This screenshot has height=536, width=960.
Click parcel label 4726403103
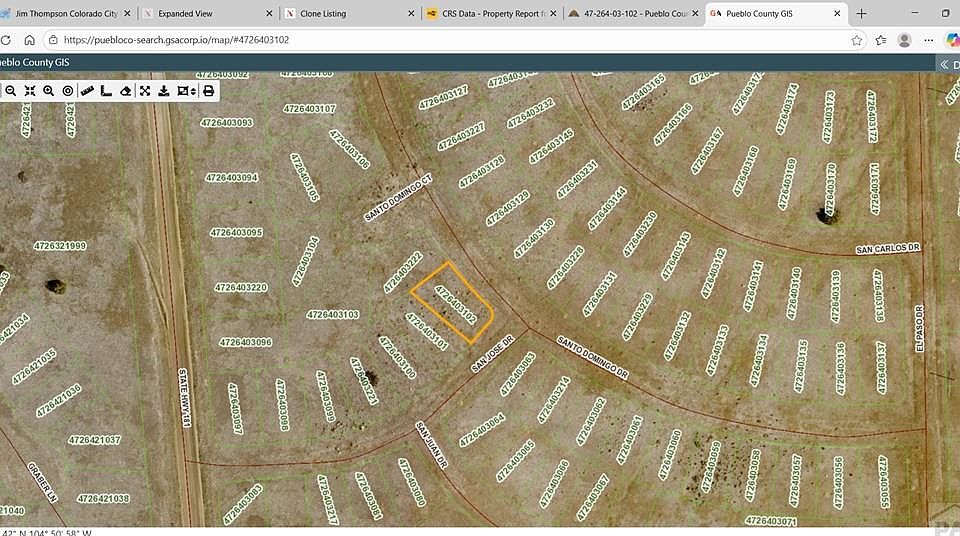click(332, 314)
